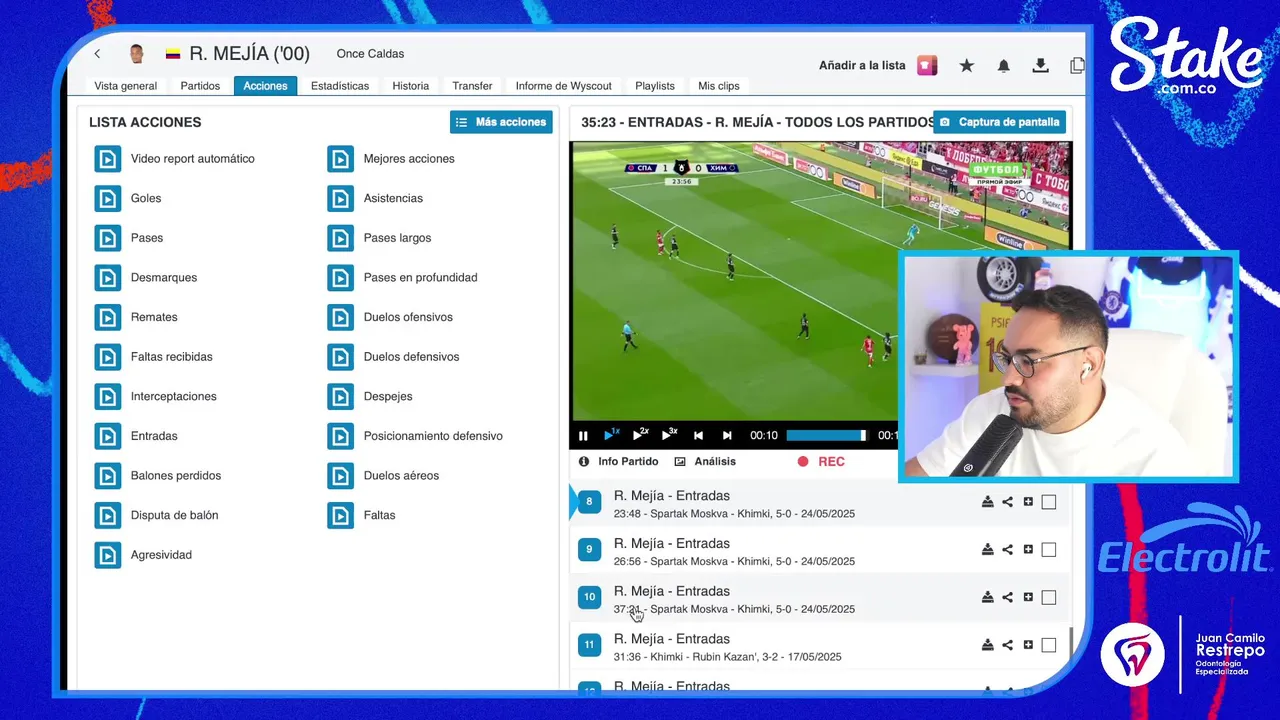Open the Transfer tab
Viewport: 1280px width, 720px height.
coord(472,86)
